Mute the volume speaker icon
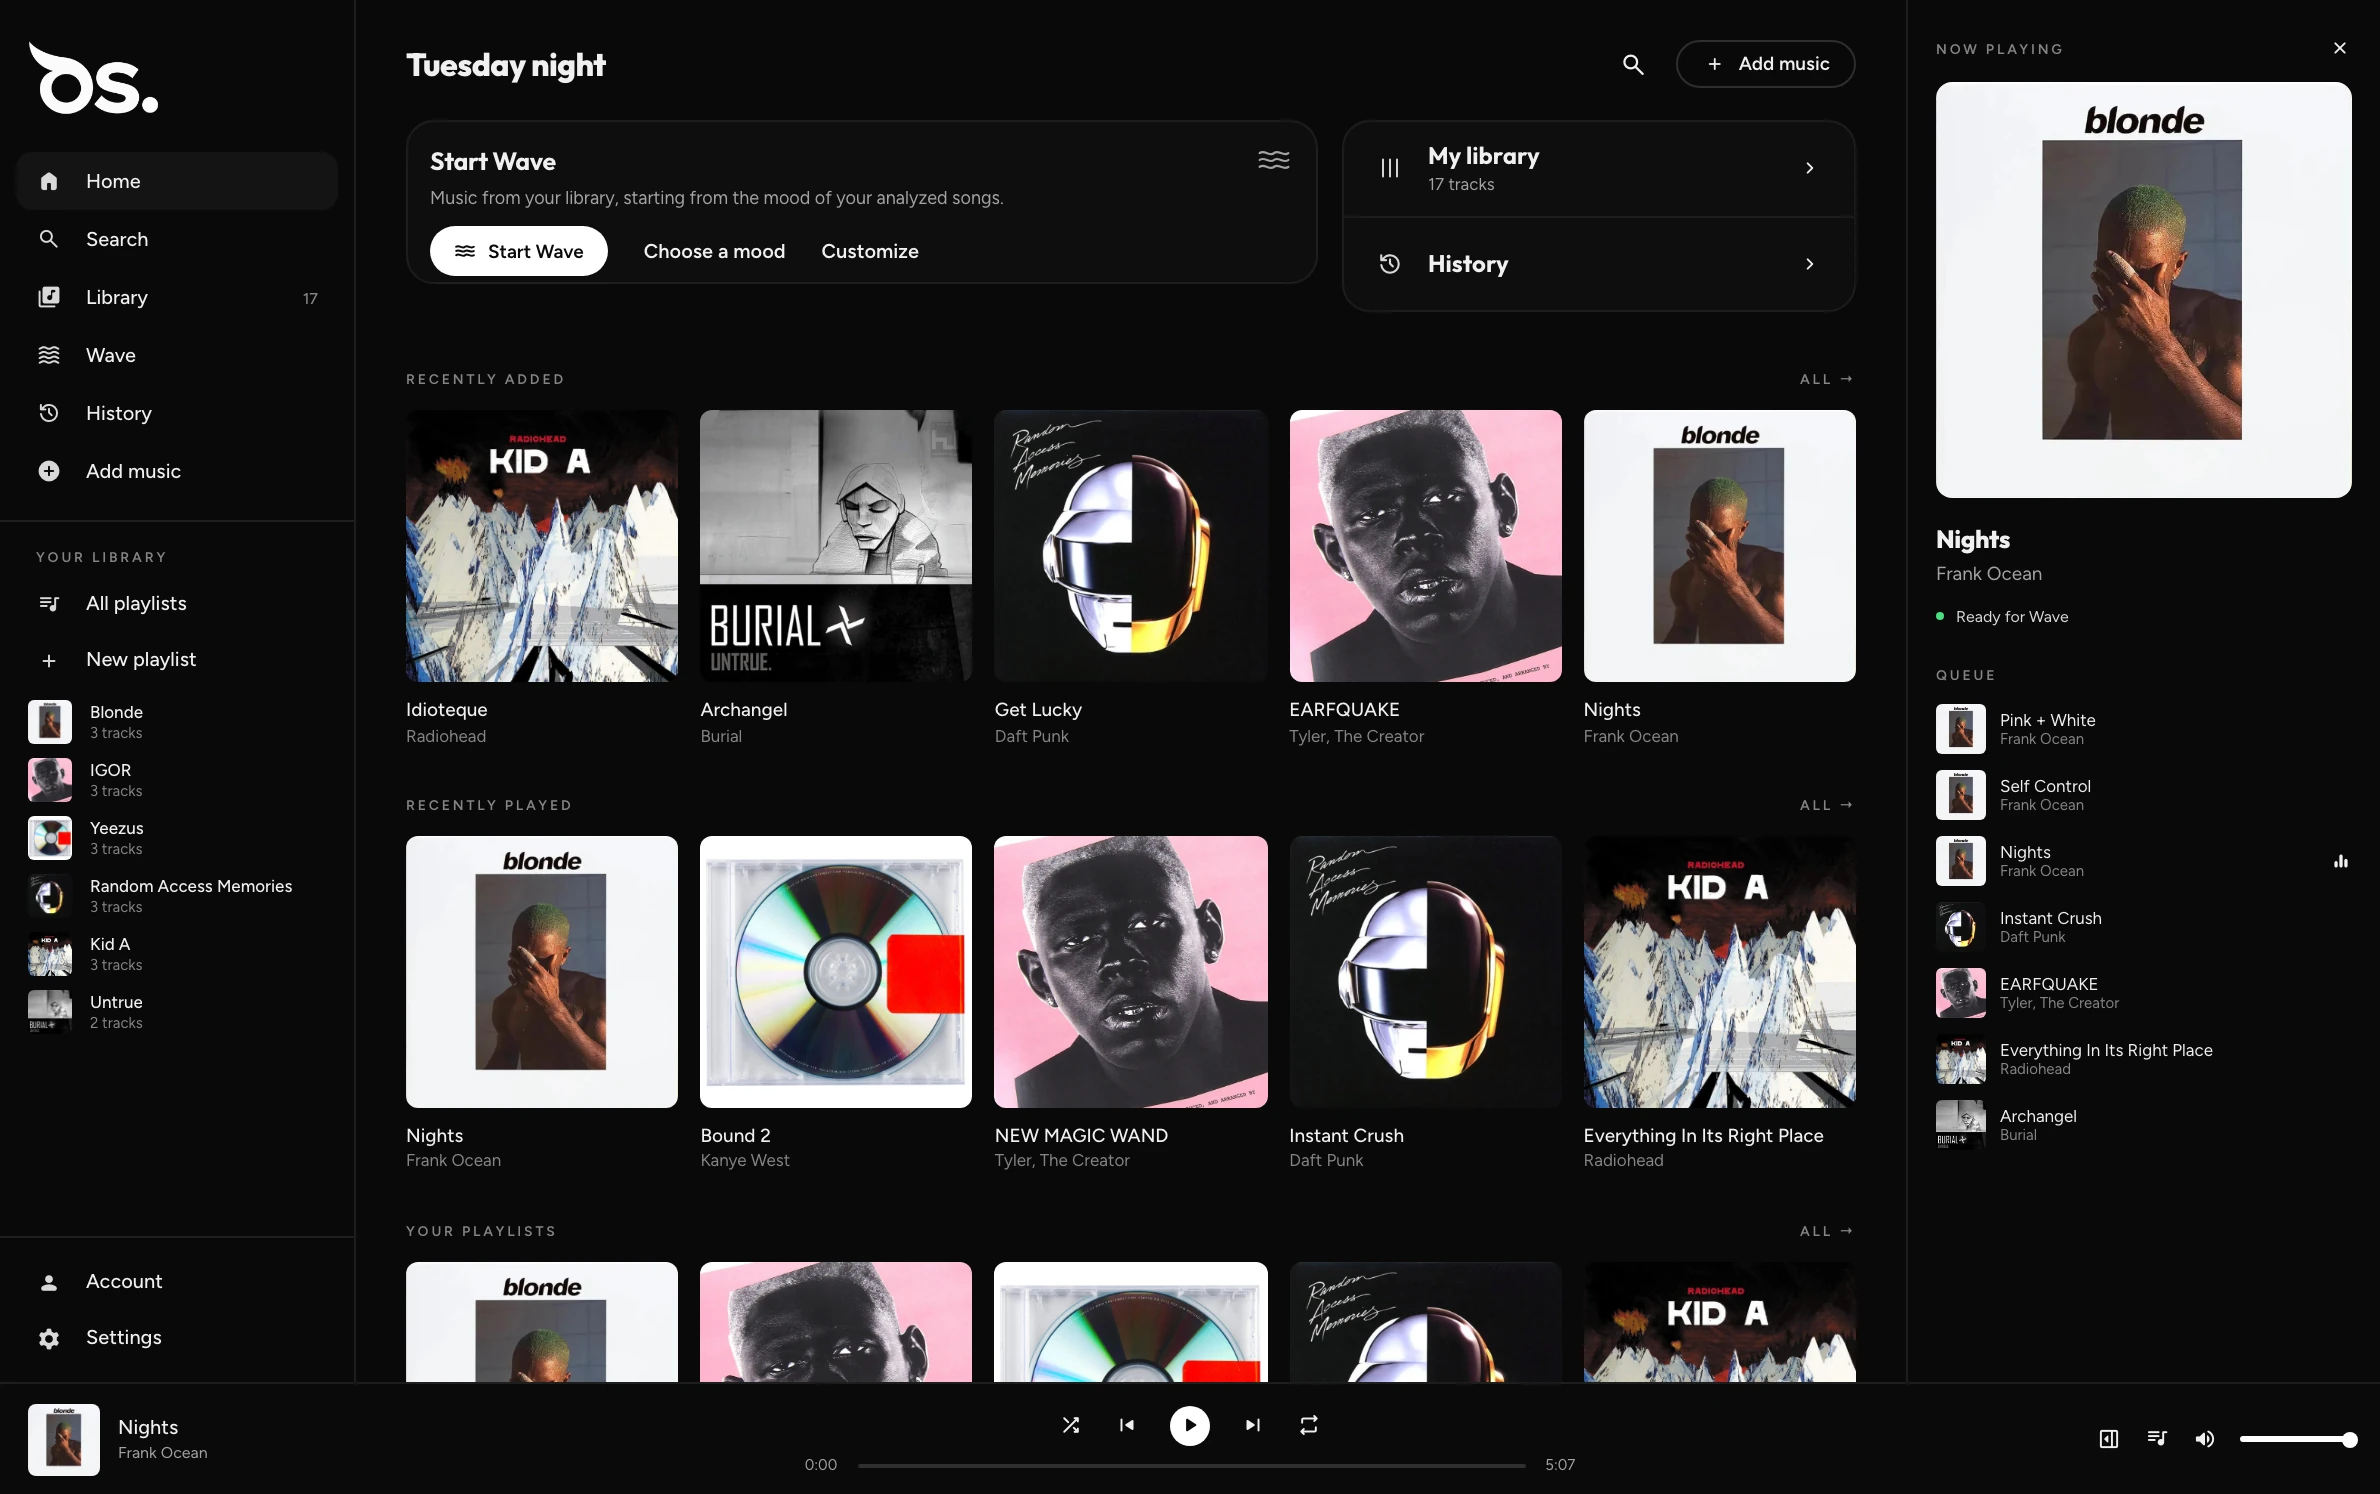The width and height of the screenshot is (2380, 1494). tap(2204, 1439)
